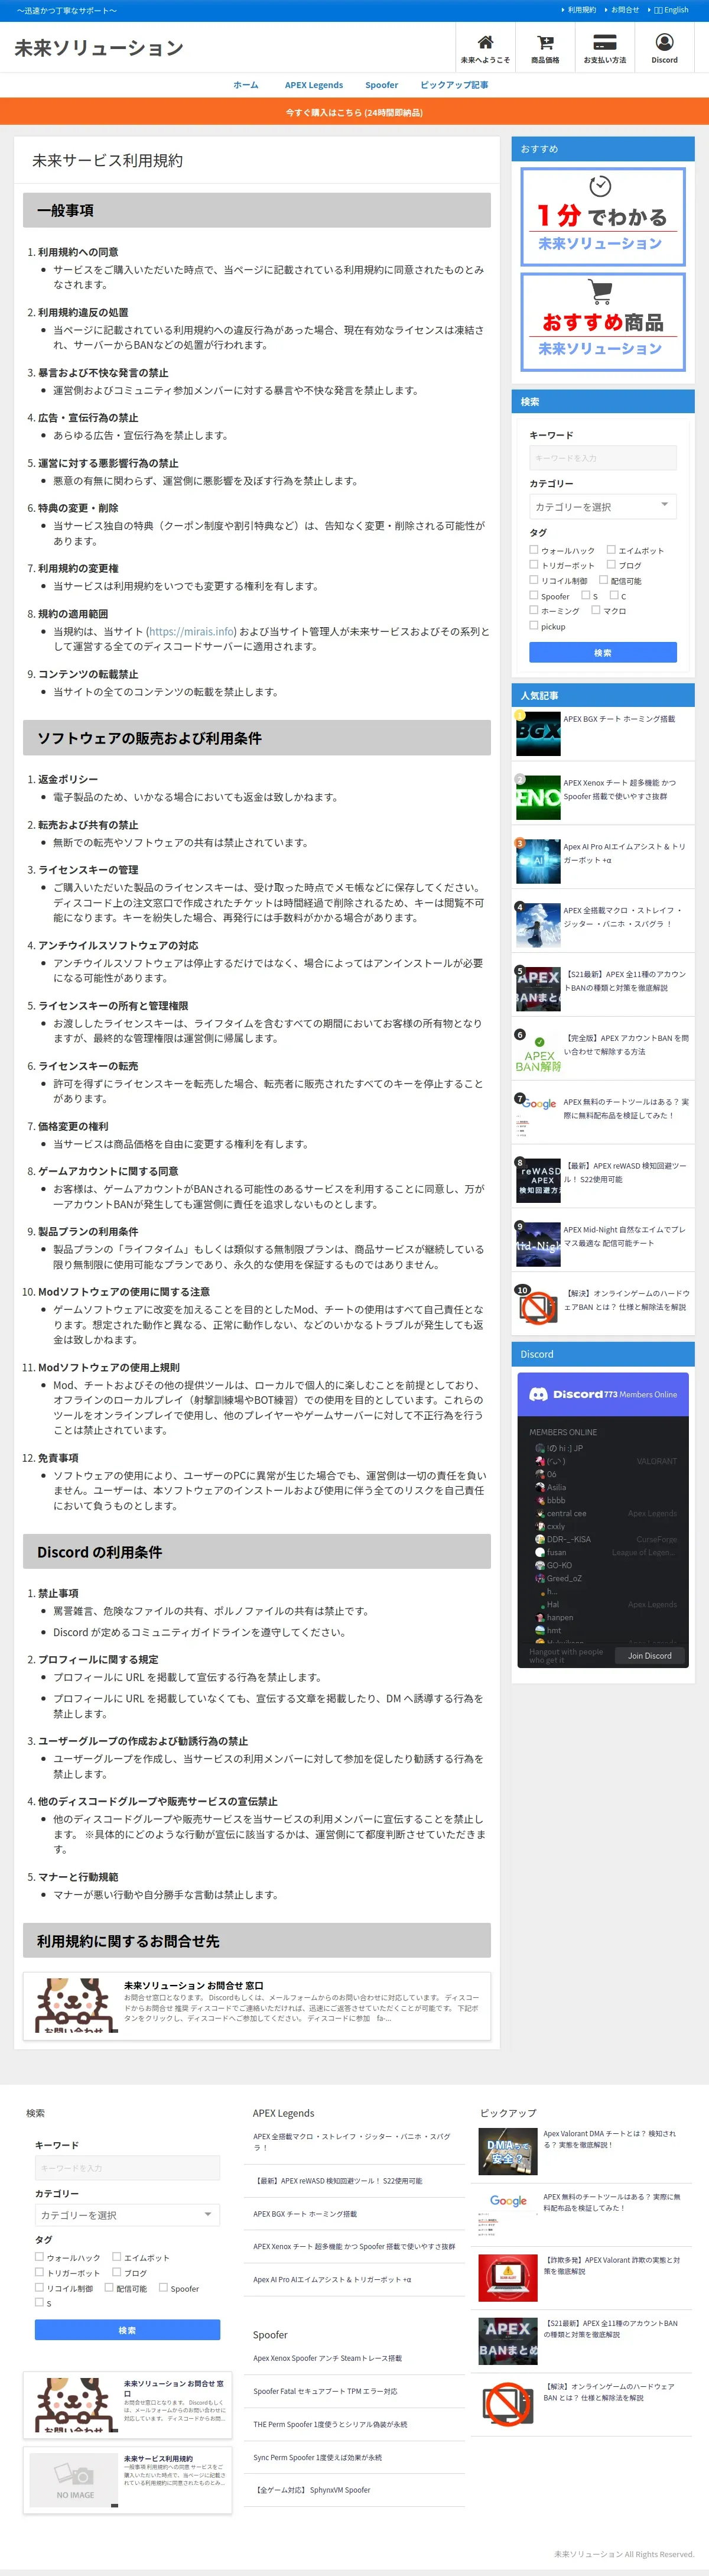Open footer link APEX BGX チート ホーミング搭載

pos(305,2214)
